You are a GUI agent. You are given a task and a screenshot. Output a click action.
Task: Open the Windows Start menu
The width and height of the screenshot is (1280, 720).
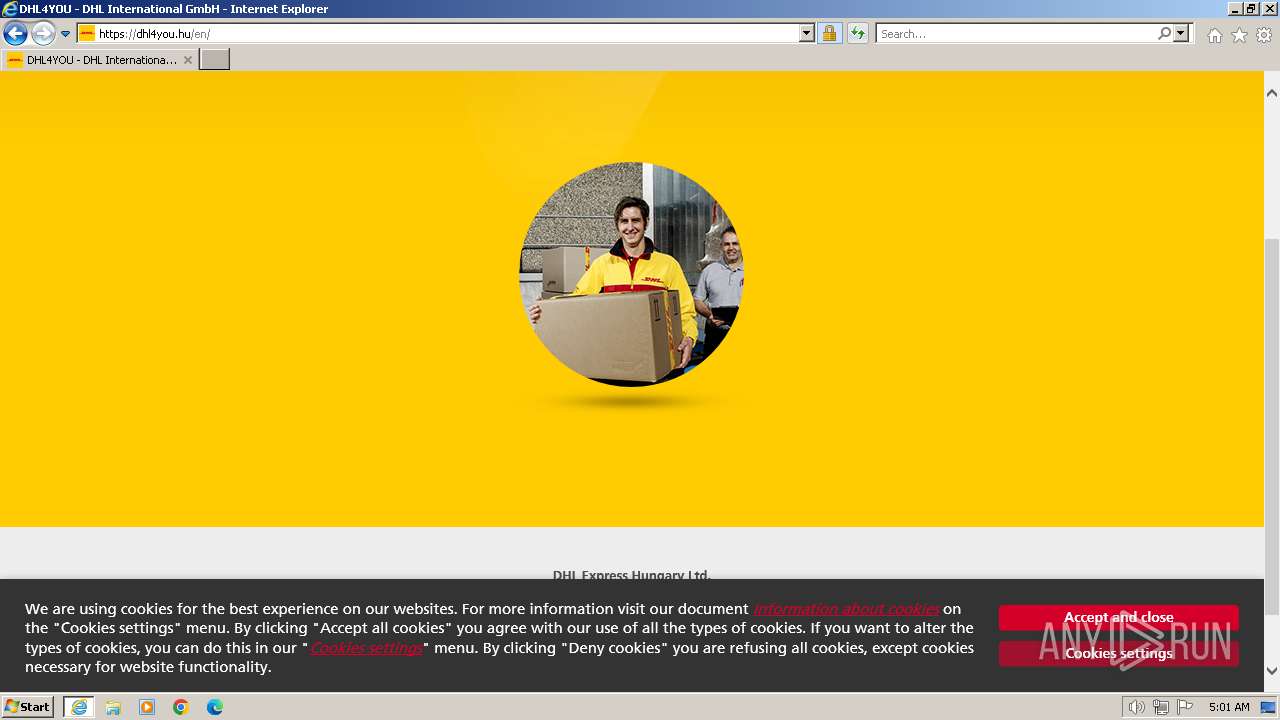coord(28,706)
